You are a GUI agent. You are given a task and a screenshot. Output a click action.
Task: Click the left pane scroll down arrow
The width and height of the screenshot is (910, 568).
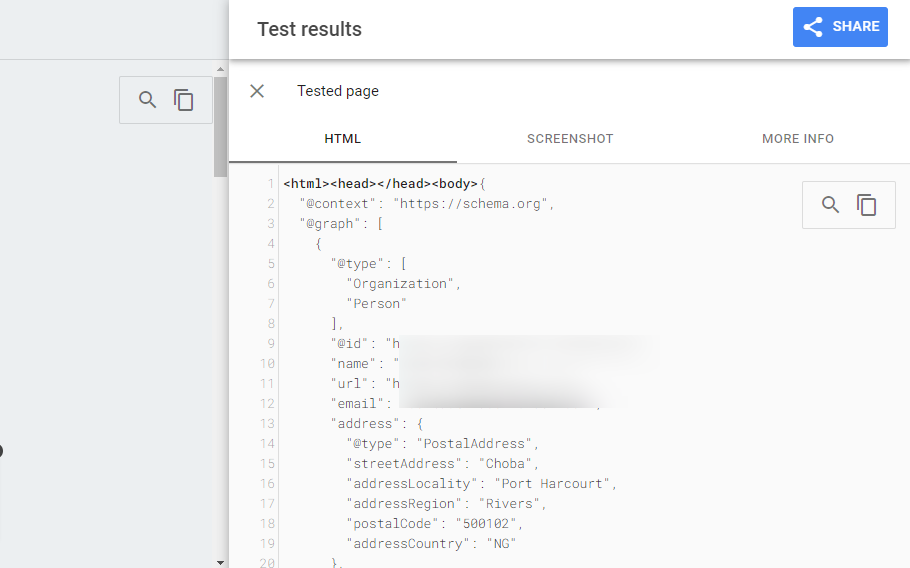click(220, 562)
